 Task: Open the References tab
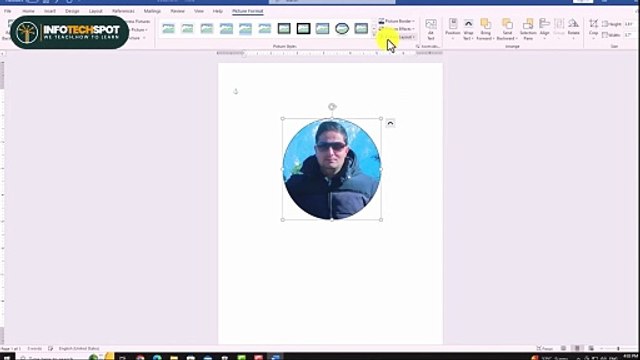click(x=123, y=11)
